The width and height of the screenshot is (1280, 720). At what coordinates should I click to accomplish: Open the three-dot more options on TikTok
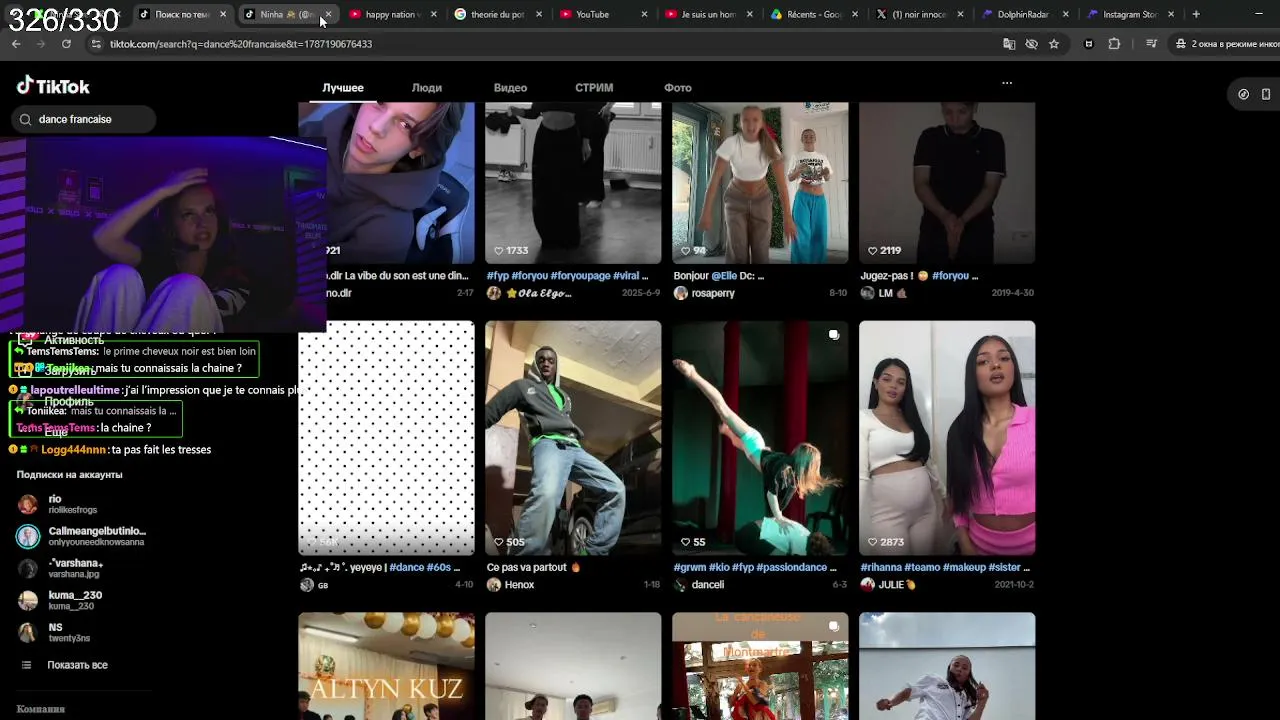[1007, 83]
